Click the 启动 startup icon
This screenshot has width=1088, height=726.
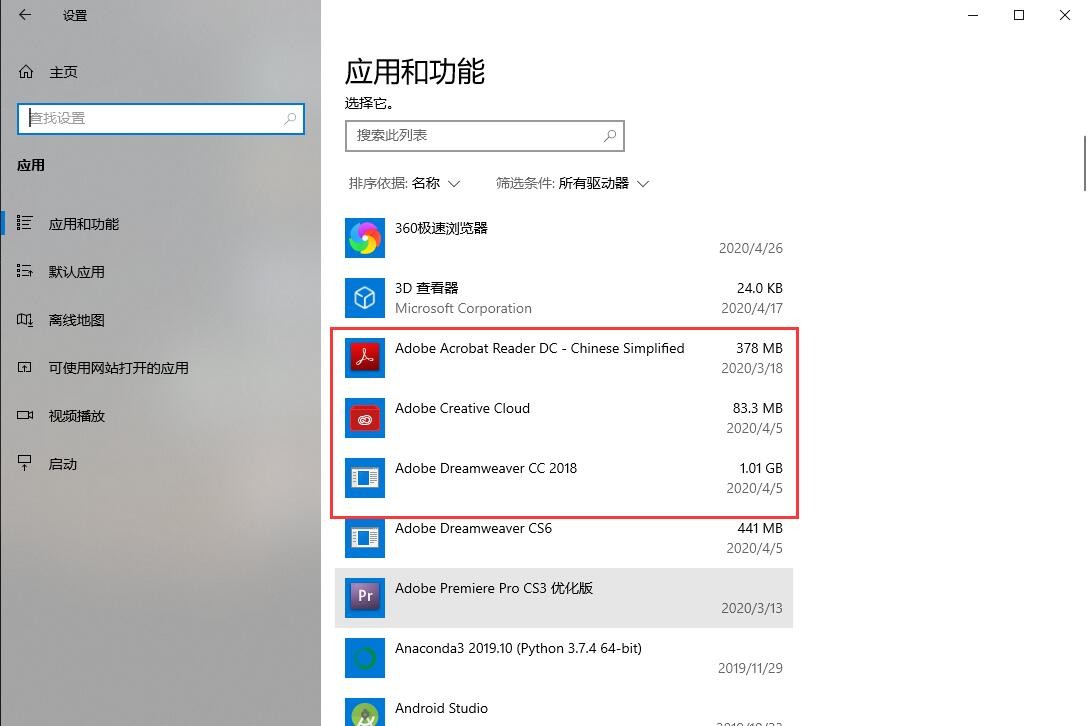point(24,463)
